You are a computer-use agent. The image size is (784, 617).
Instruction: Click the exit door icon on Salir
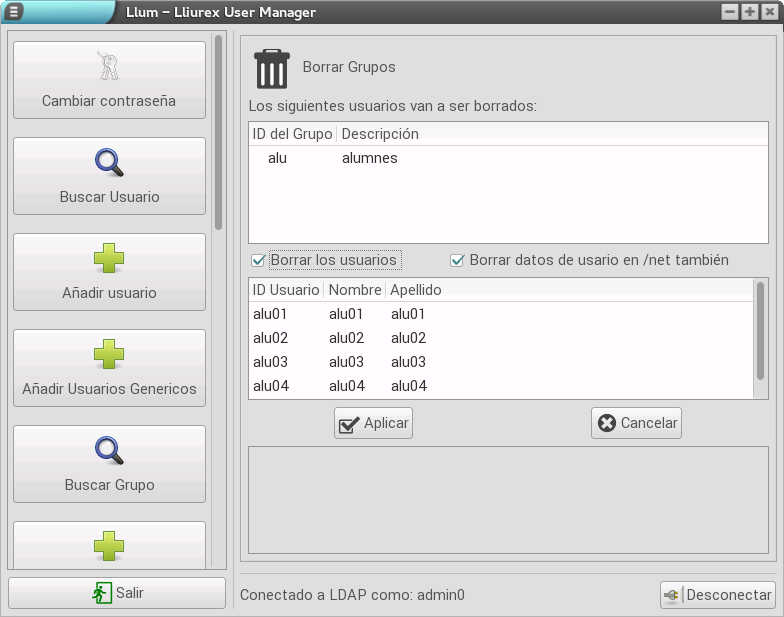pos(101,593)
